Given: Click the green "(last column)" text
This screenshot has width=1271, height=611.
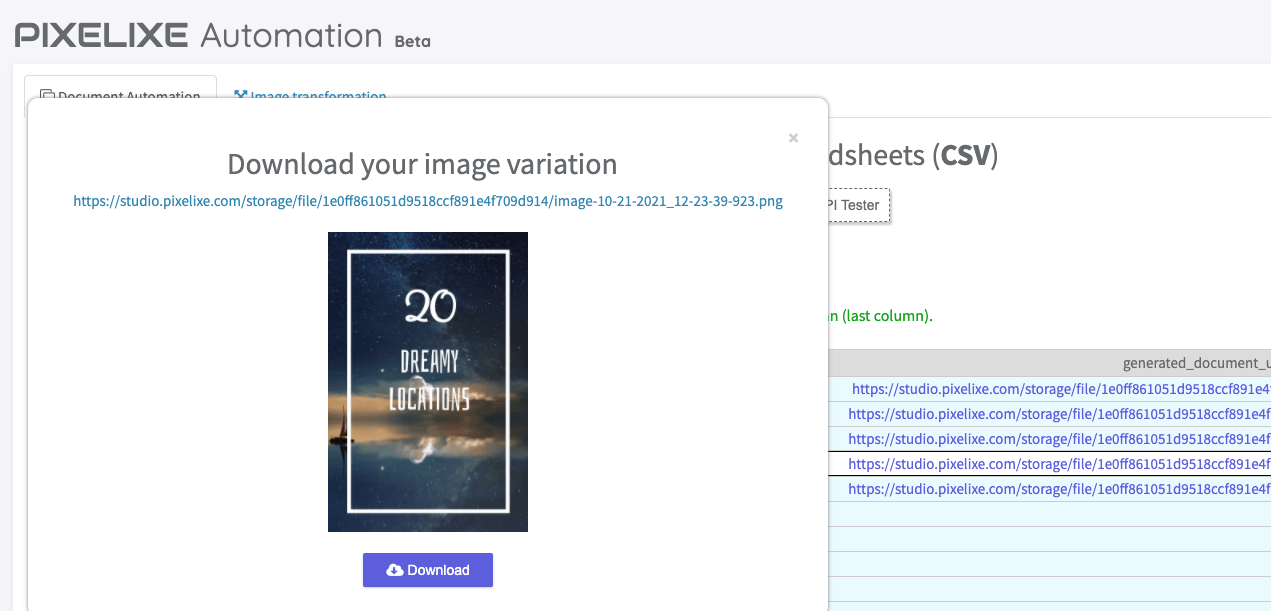Looking at the screenshot, I should [886, 316].
